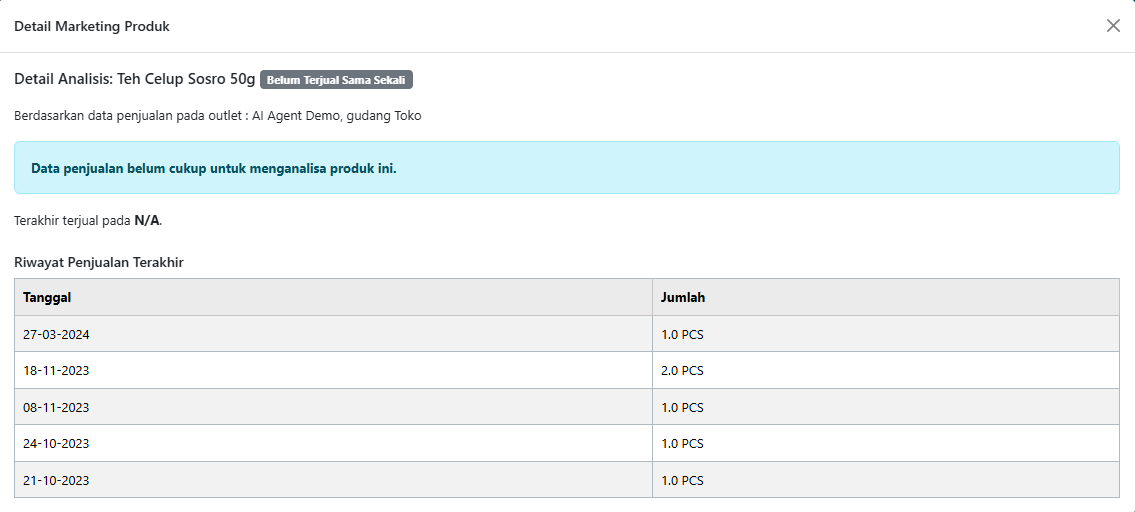The height and width of the screenshot is (512, 1135).
Task: Click the 'Riwayat Penjualan Terakhir' section heading
Action: click(x=99, y=262)
